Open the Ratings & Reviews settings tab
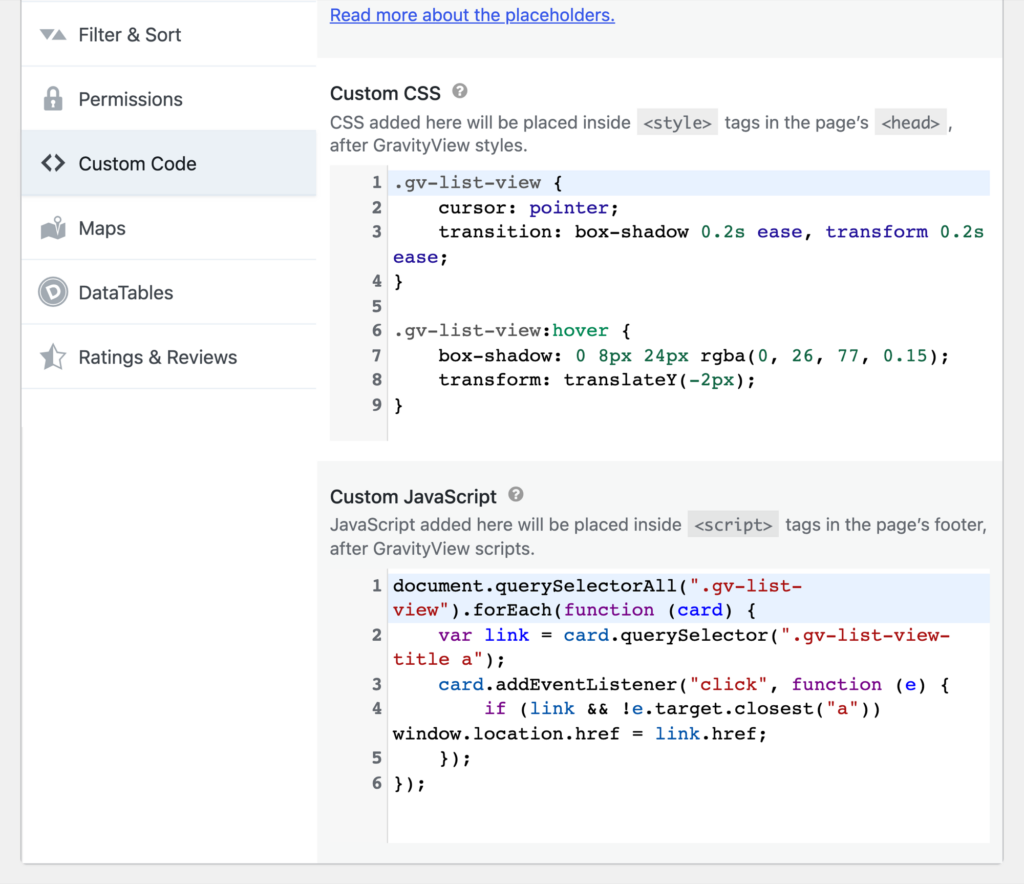The height and width of the screenshot is (884, 1024). point(169,356)
